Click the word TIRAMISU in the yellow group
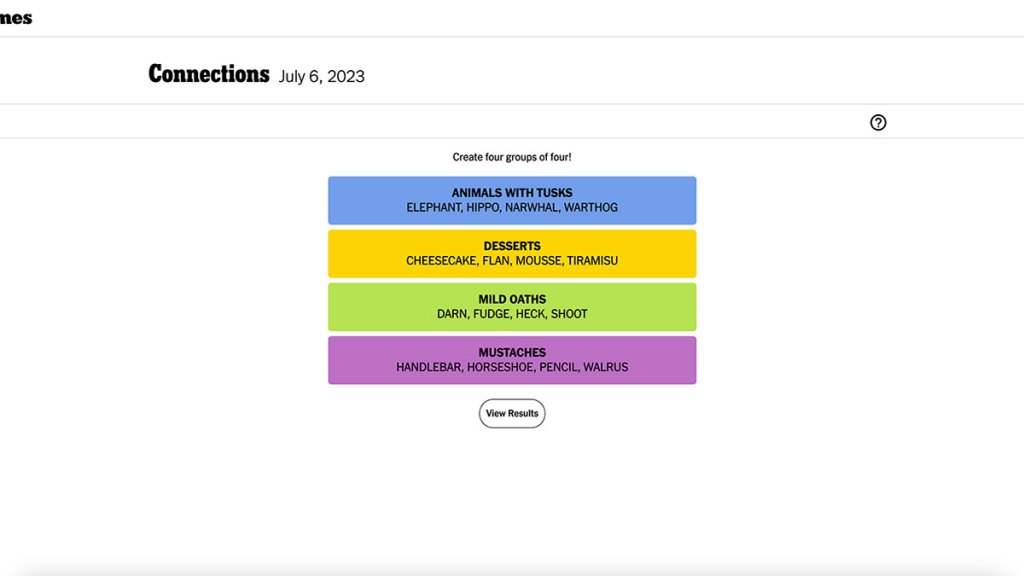 (x=593, y=261)
